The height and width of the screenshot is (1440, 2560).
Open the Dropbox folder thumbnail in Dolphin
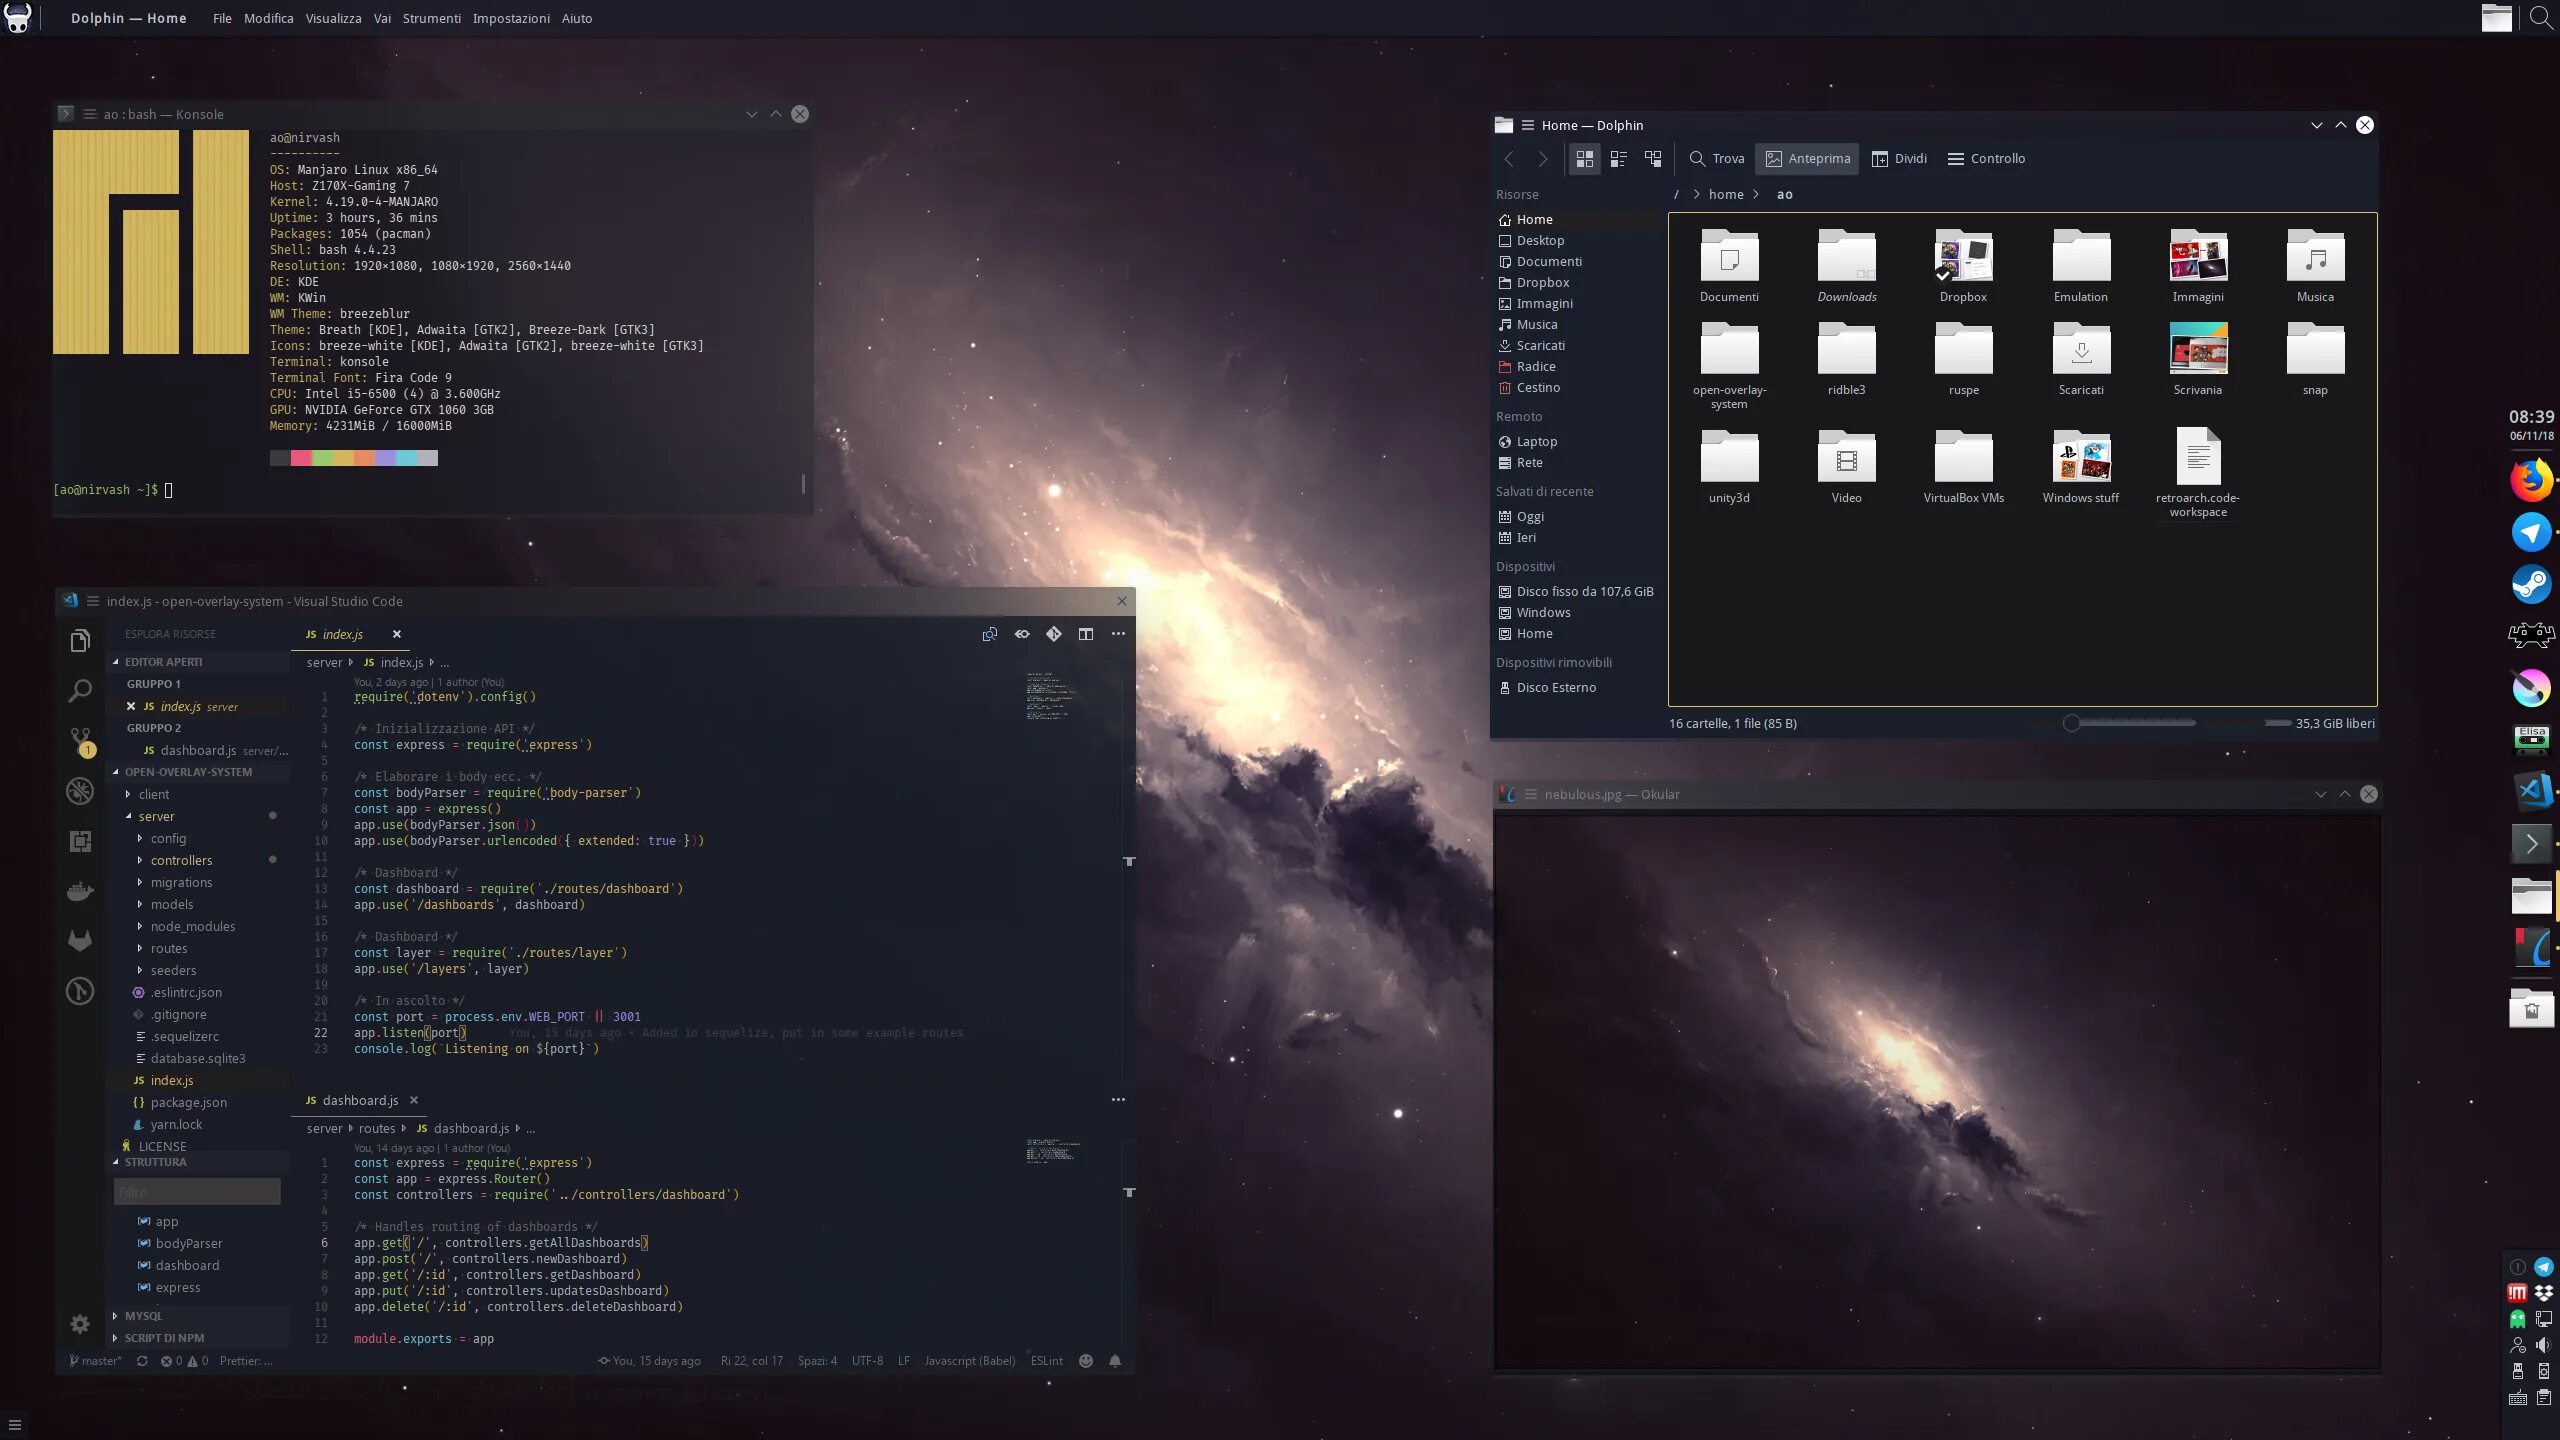click(1963, 258)
